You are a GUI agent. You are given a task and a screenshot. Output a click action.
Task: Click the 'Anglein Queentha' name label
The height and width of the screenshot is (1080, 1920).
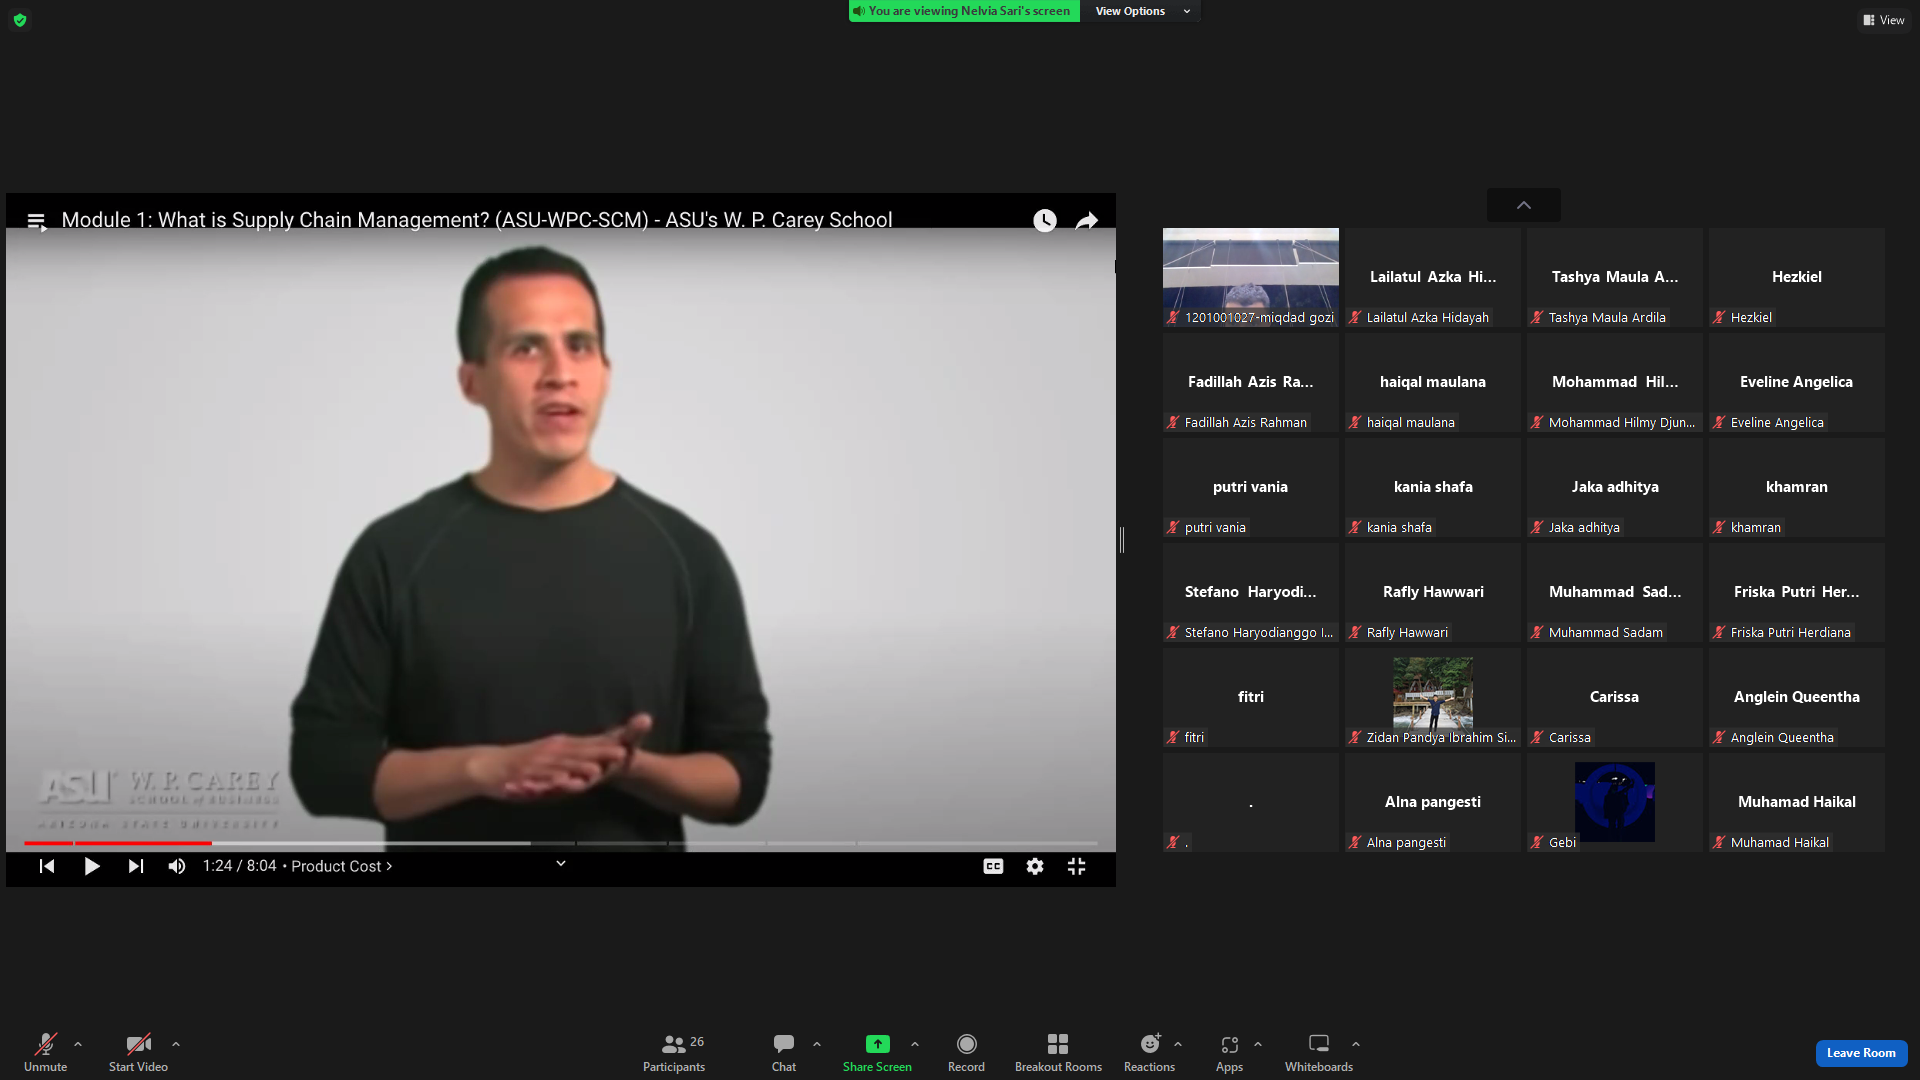coord(1782,737)
